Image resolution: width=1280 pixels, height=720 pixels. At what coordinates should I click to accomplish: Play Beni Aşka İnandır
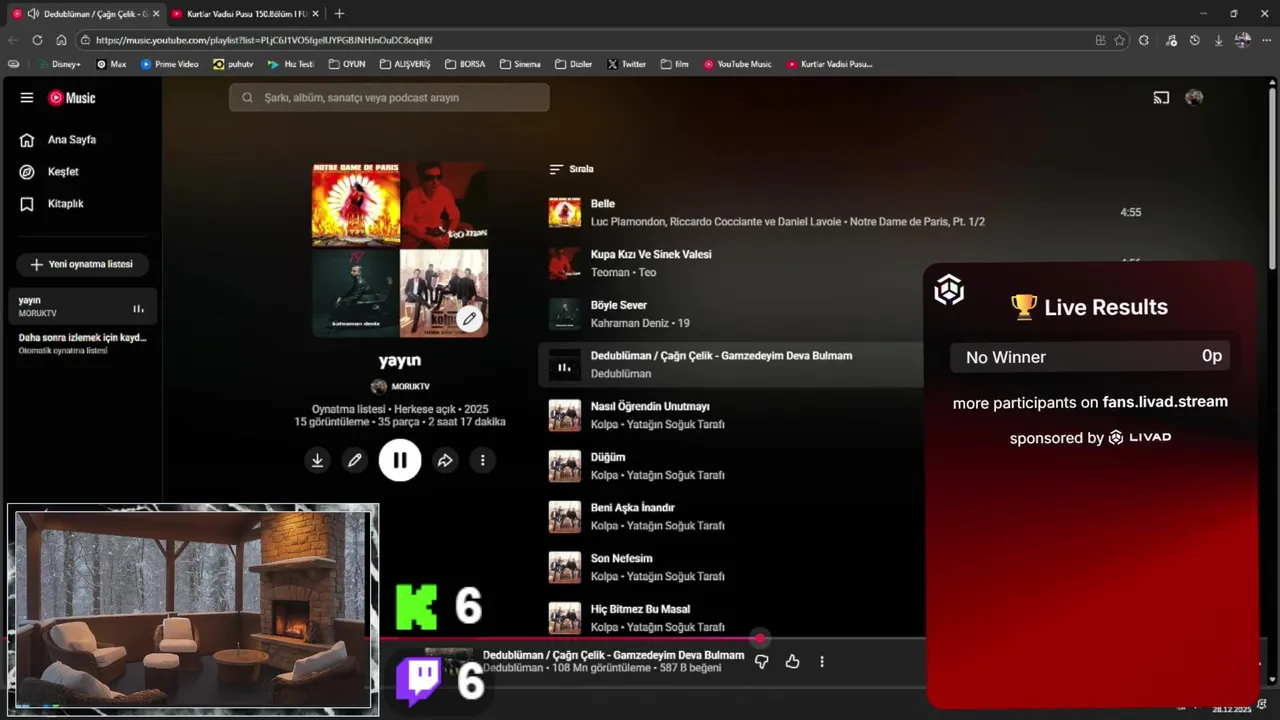point(633,508)
